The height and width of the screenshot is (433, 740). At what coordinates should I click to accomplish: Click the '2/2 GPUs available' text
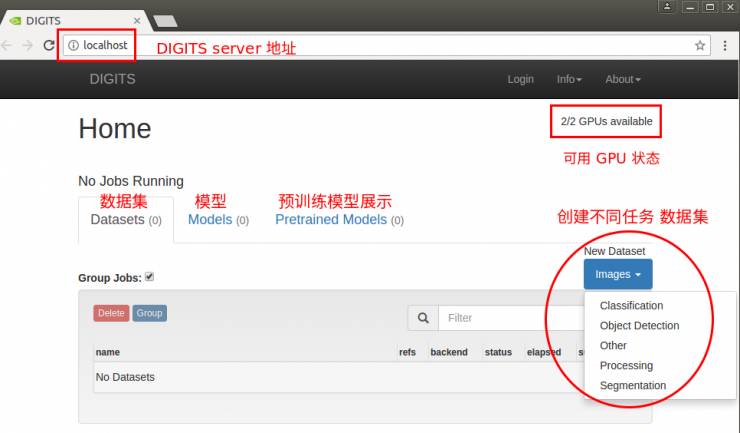[x=606, y=121]
